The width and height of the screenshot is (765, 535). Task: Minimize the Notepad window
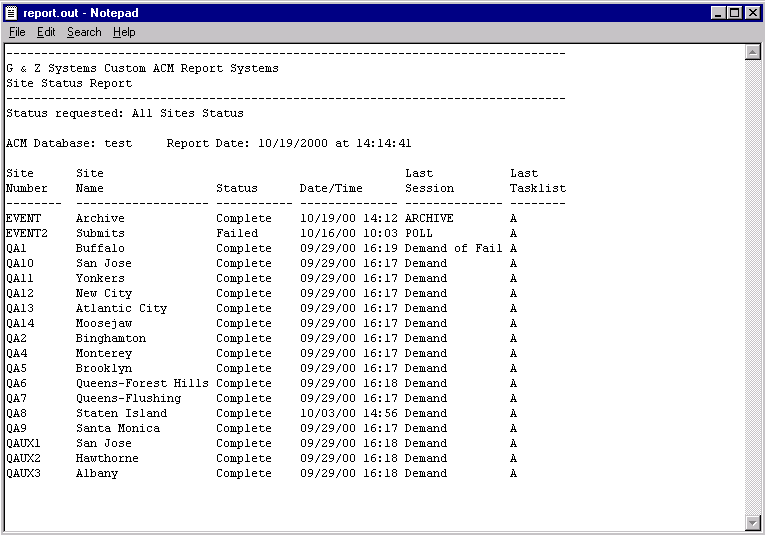(719, 12)
